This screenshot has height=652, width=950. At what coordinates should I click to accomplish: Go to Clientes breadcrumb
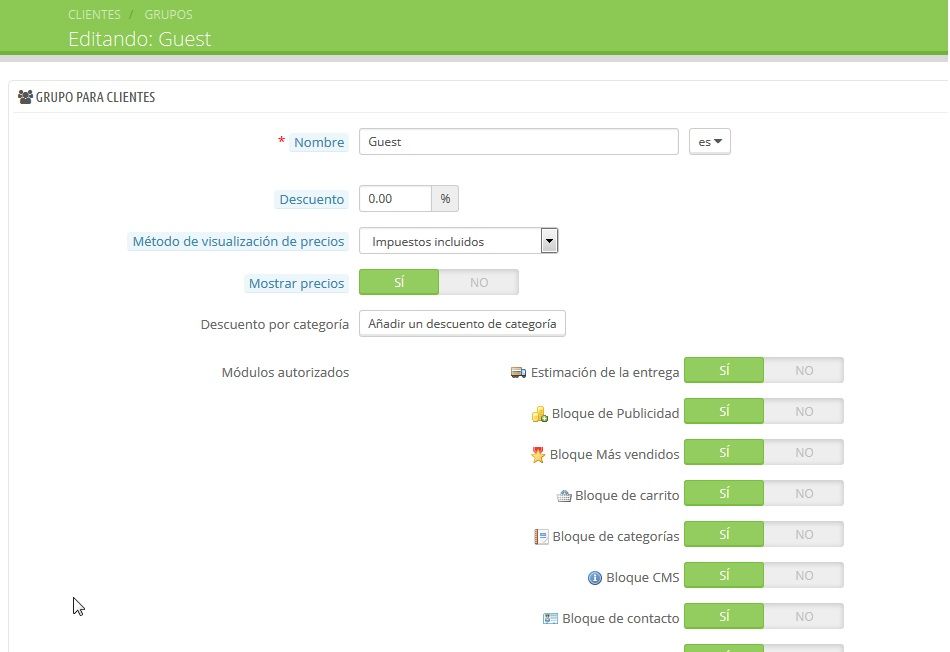pos(94,15)
